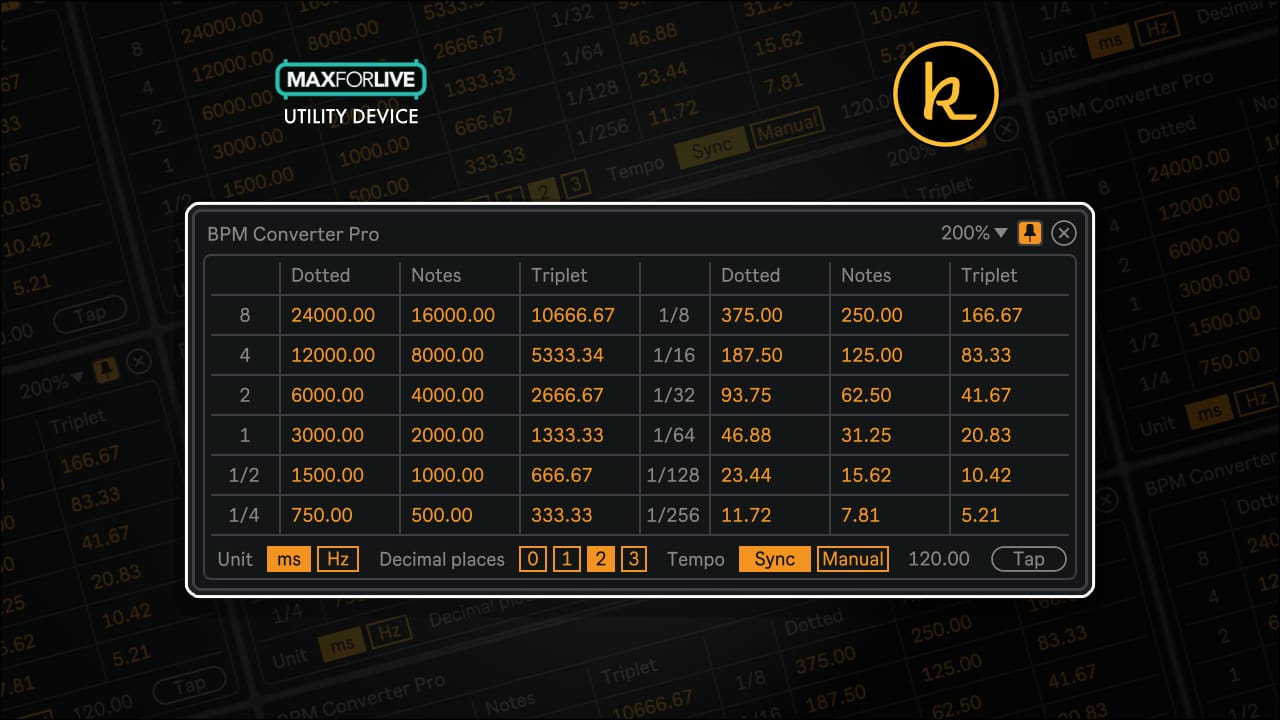
Task: Select dotted value 187.50
Action: point(752,355)
